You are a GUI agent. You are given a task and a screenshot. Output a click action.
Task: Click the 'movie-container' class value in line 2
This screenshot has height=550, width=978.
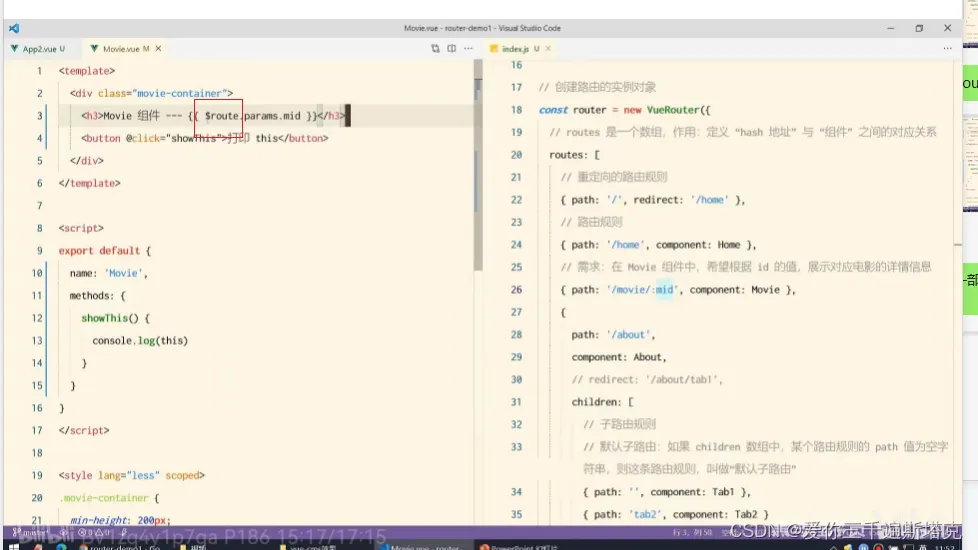point(179,94)
